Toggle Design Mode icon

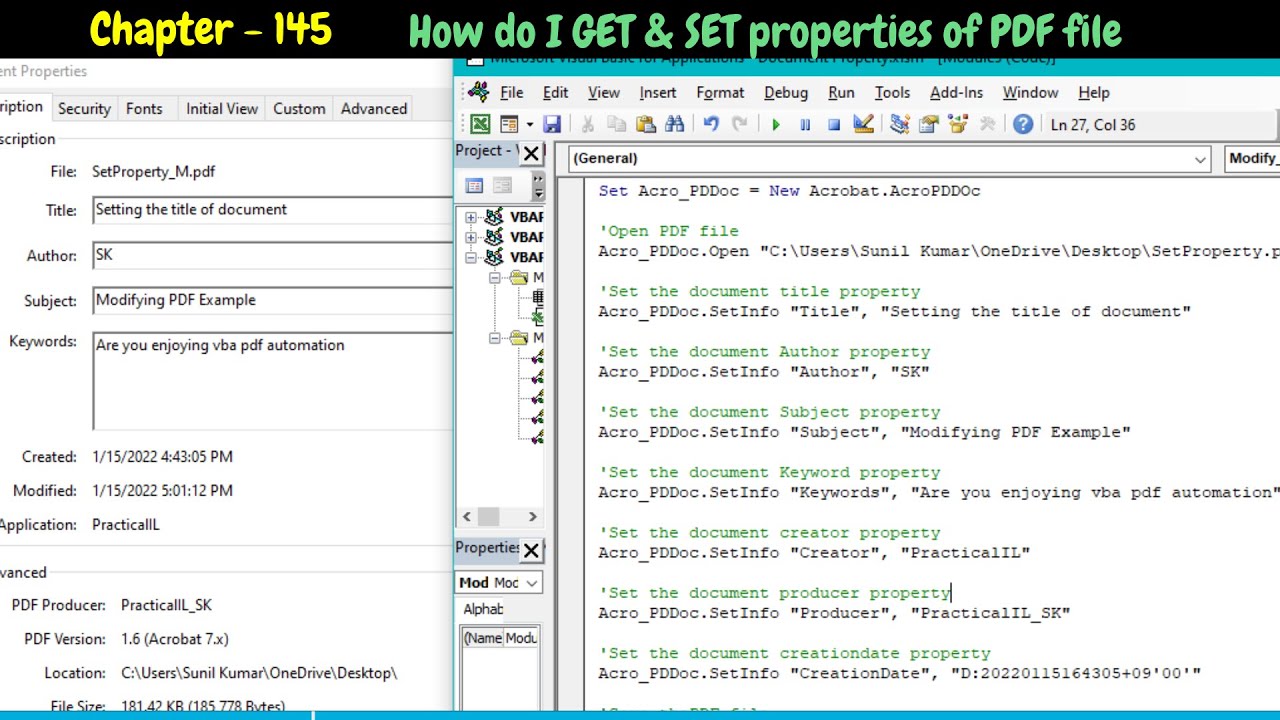point(863,124)
